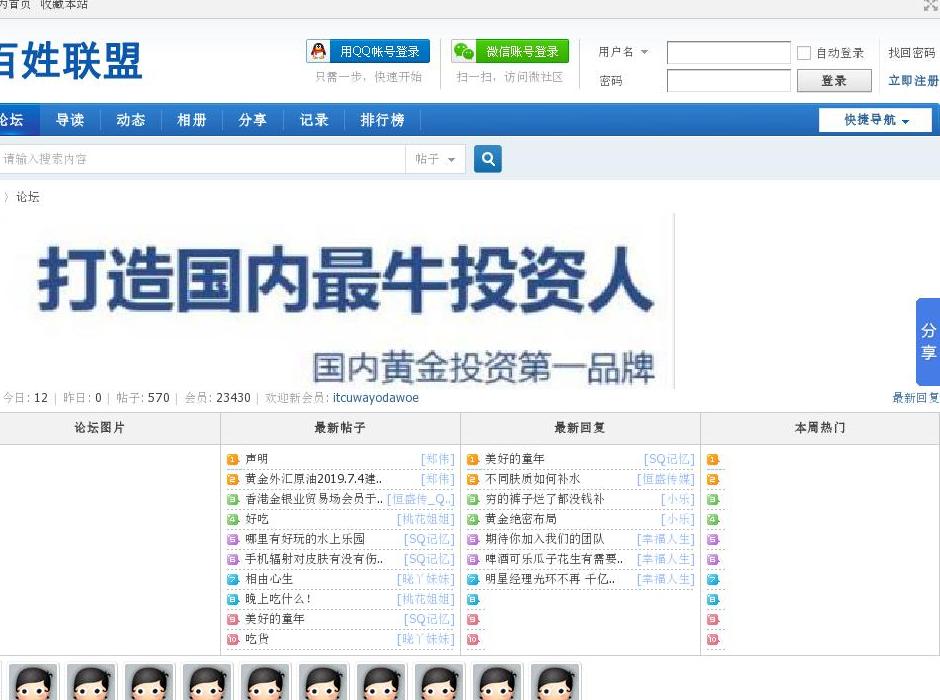This screenshot has width=940, height=700.
Task: Open new member itcuwayodawoe profile link
Action: 376,398
